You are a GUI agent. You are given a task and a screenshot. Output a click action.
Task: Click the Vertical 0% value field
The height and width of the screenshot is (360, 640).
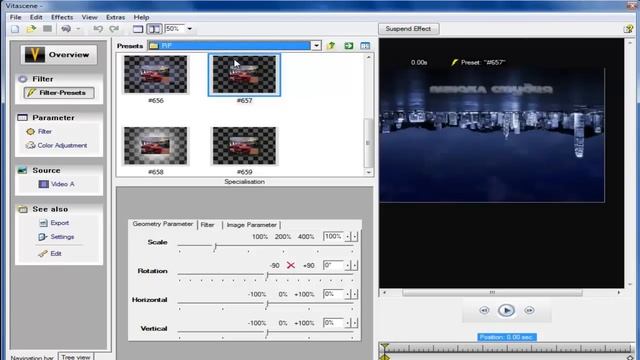click(333, 323)
